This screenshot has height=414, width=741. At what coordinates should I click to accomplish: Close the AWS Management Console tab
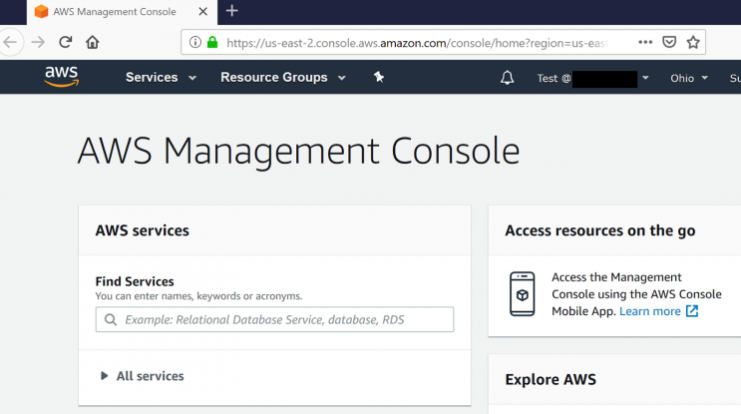pos(203,11)
